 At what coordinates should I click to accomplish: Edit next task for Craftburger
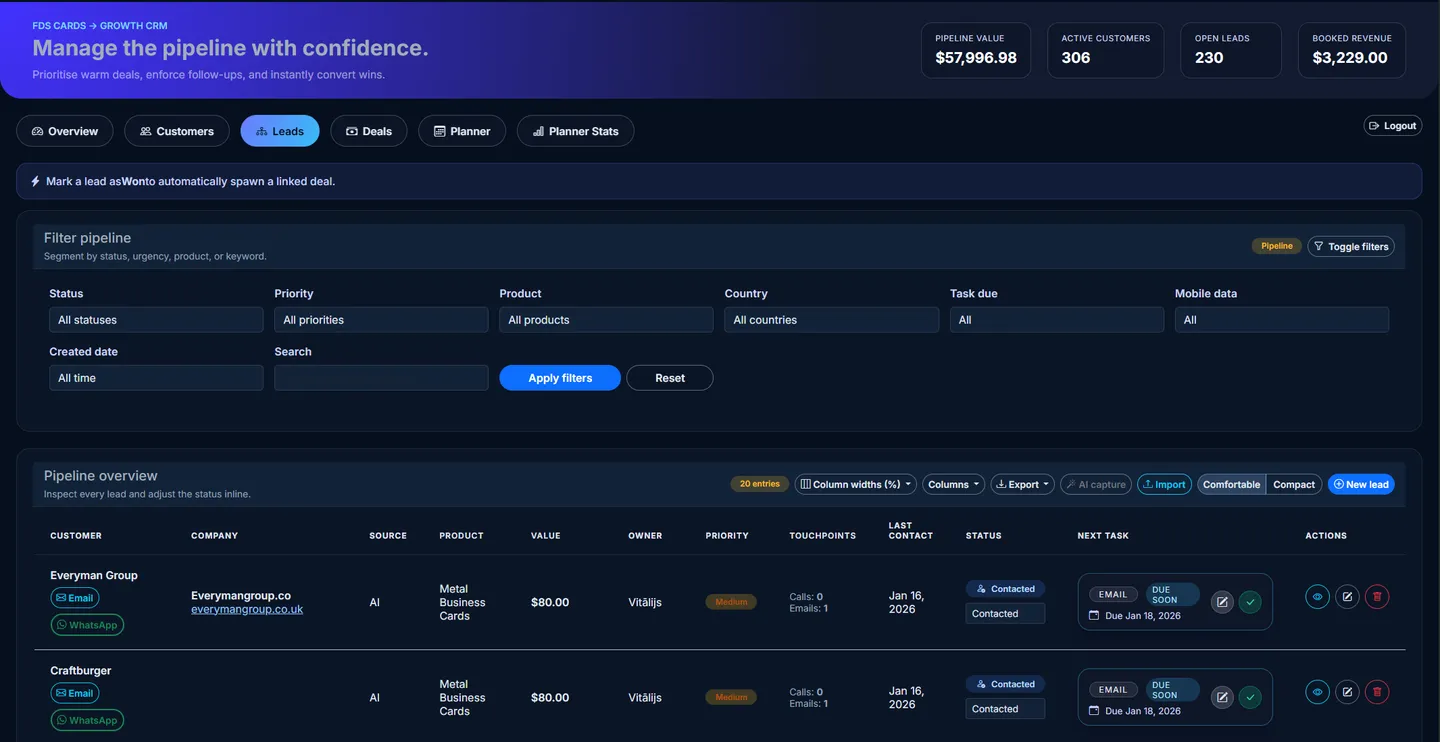tap(1222, 697)
